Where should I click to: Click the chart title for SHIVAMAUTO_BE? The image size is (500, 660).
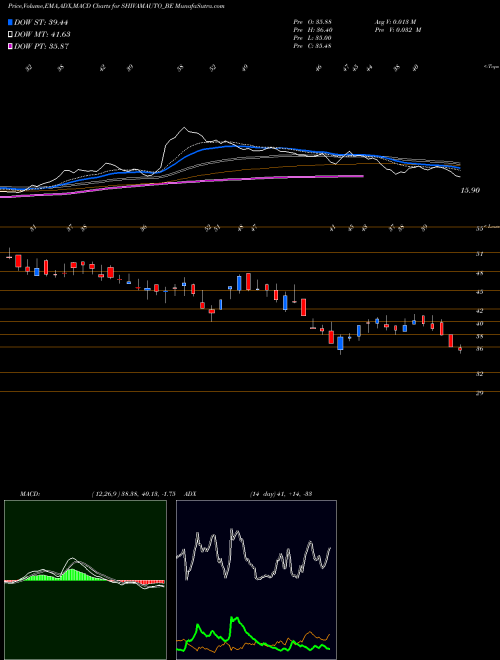pos(116,6)
